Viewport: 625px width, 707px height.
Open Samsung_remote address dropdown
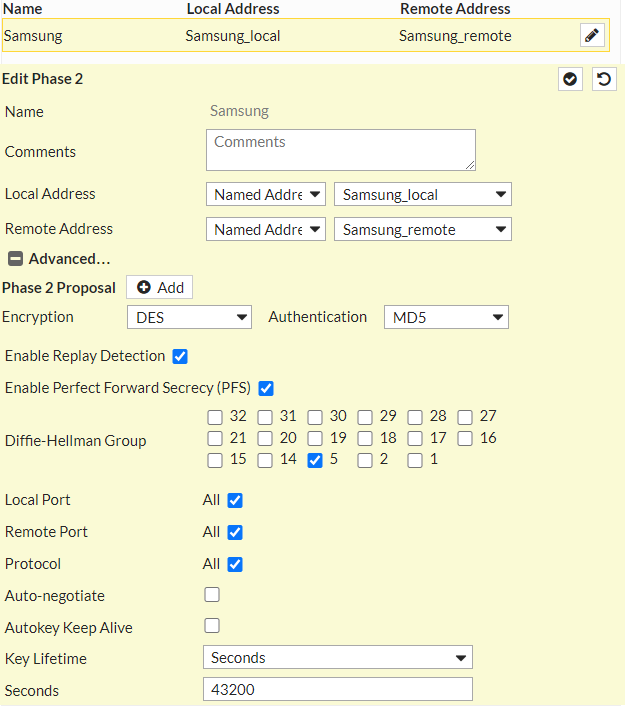click(x=423, y=230)
